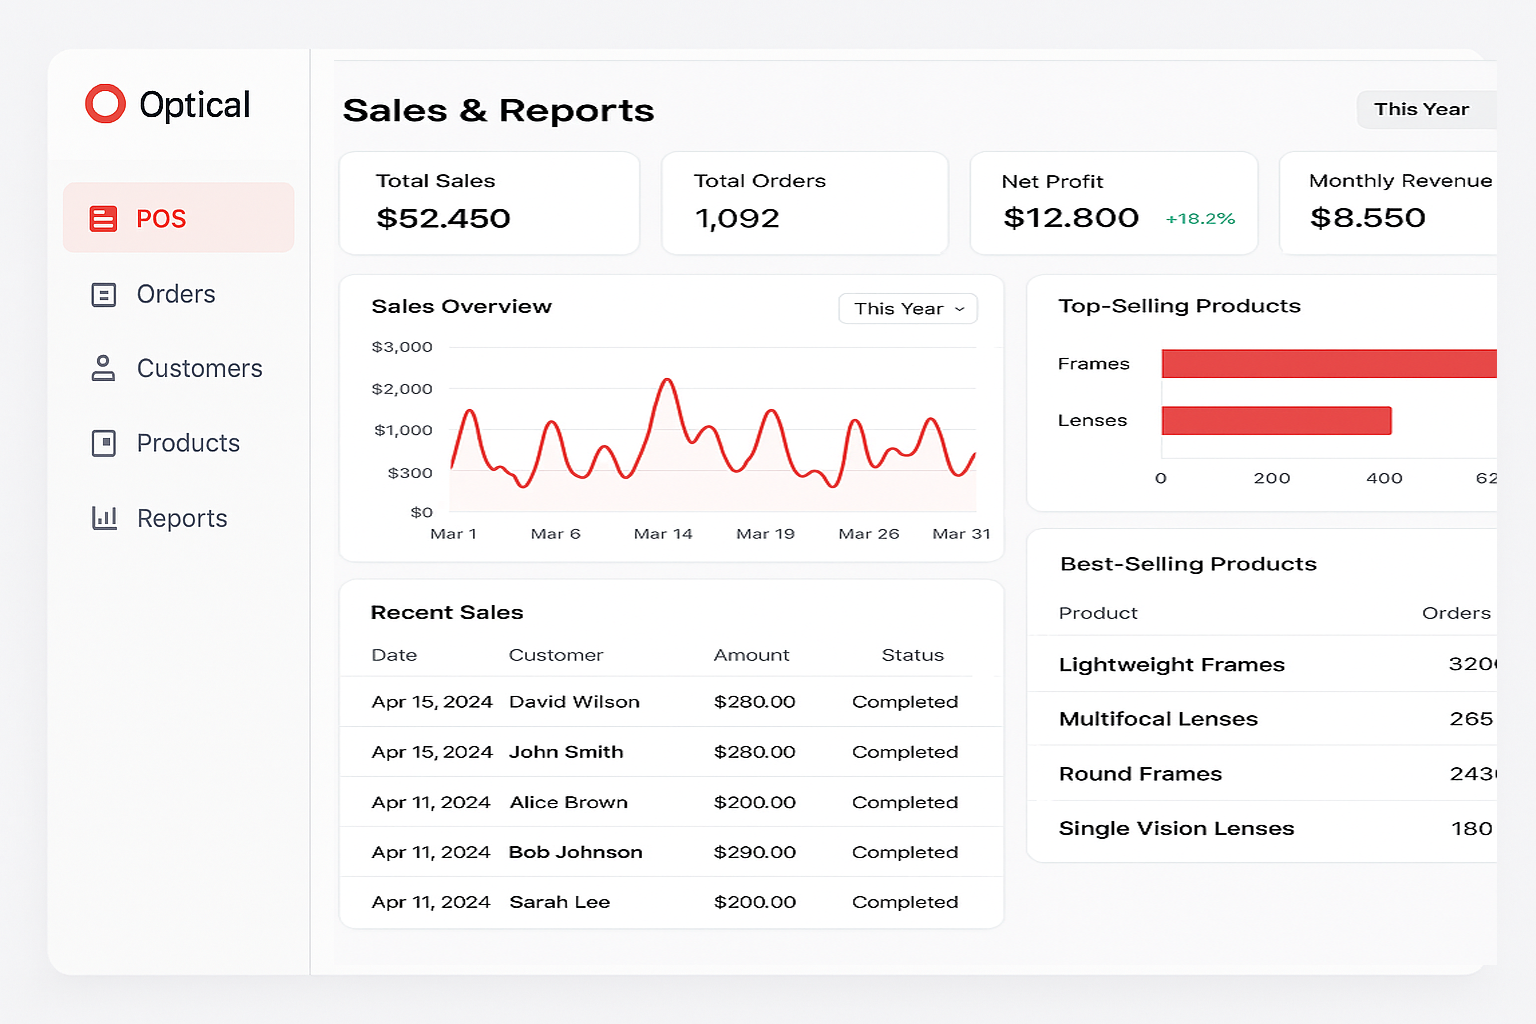1536x1024 pixels.
Task: Go to the Orders menu item
Action: pyautogui.click(x=176, y=294)
